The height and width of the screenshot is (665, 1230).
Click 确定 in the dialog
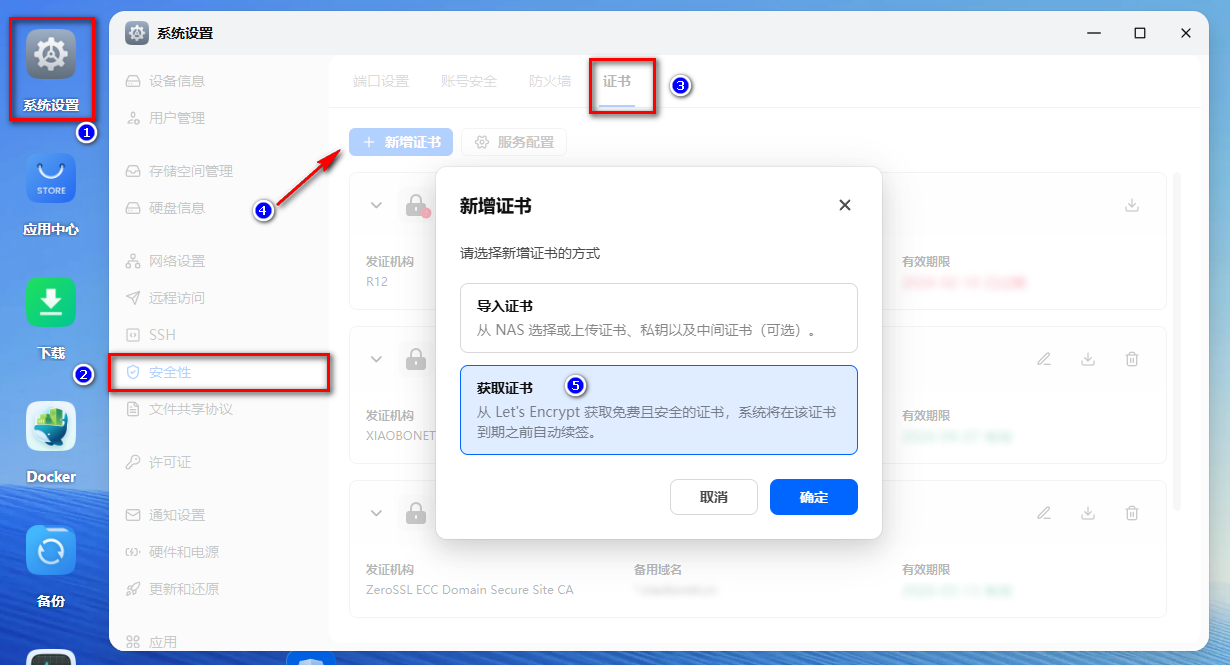(814, 497)
